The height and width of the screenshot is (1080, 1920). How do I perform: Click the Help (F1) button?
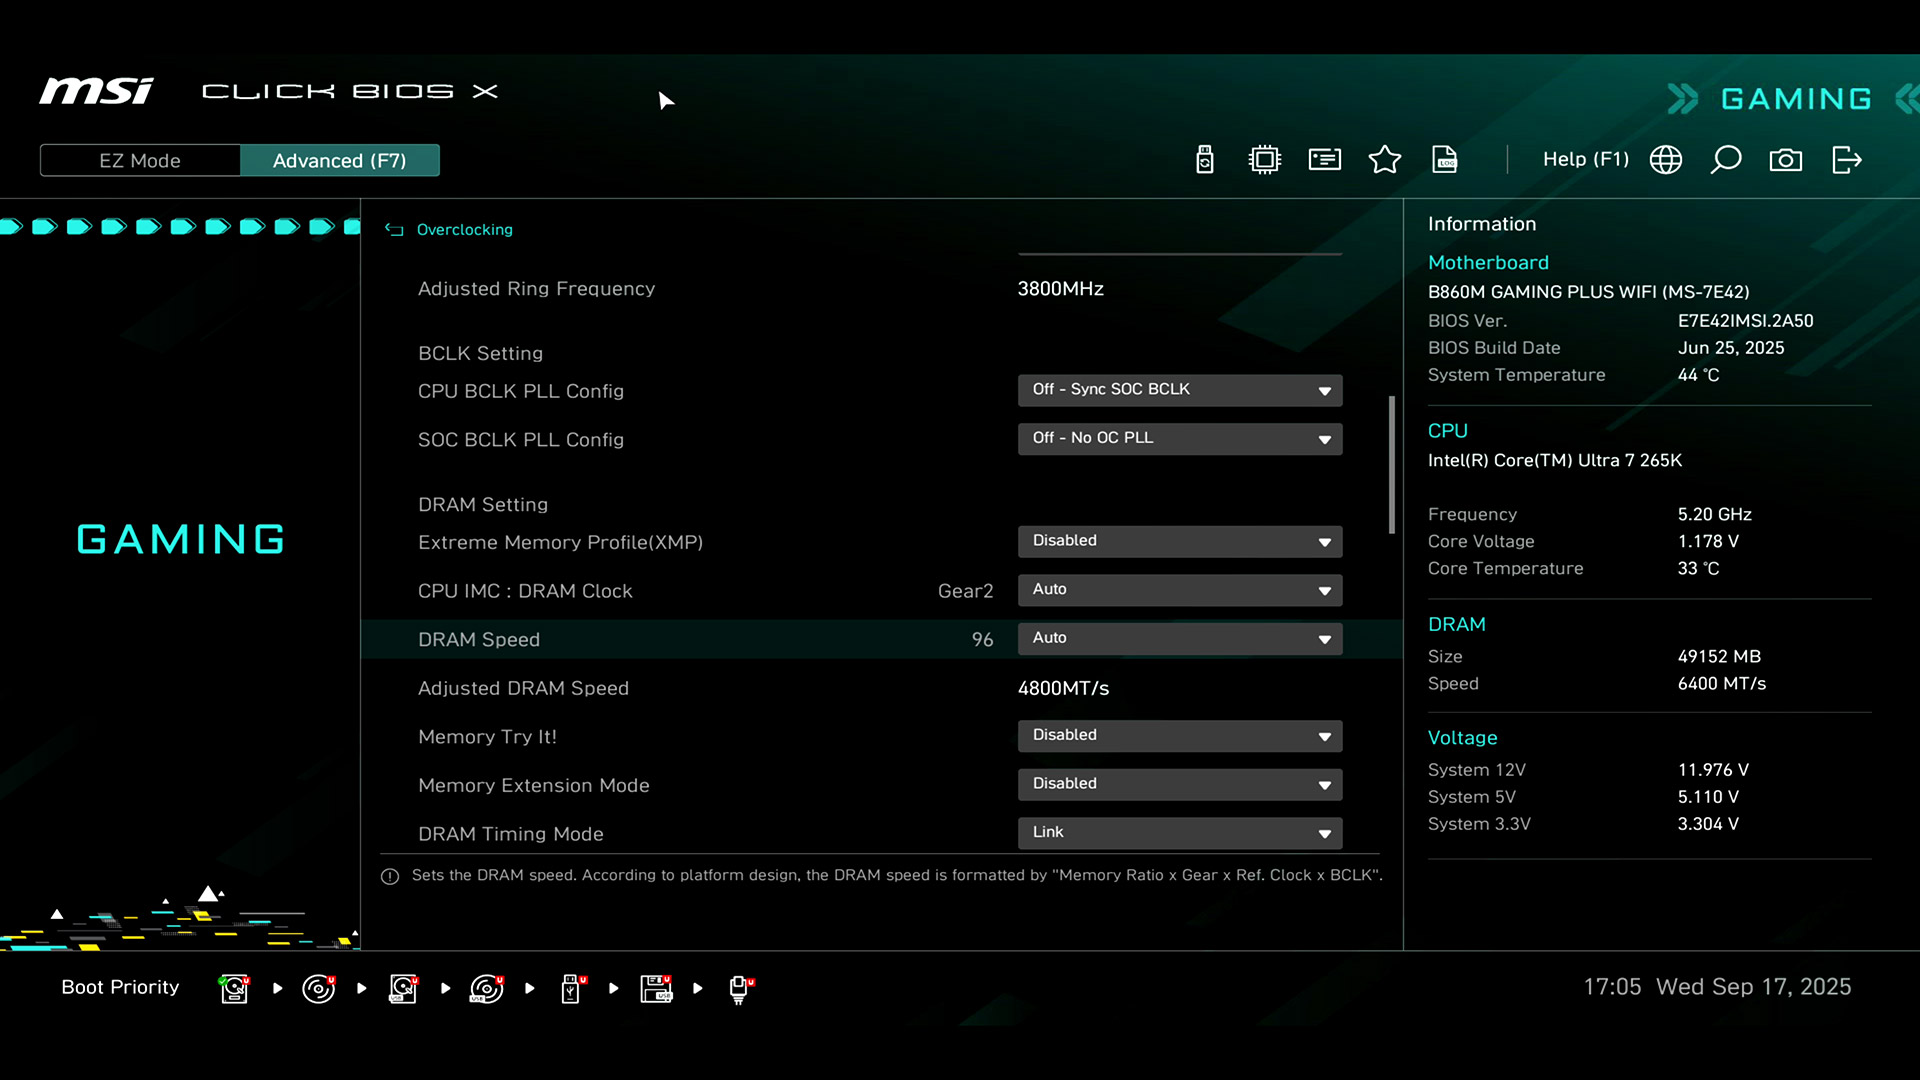1585,160
